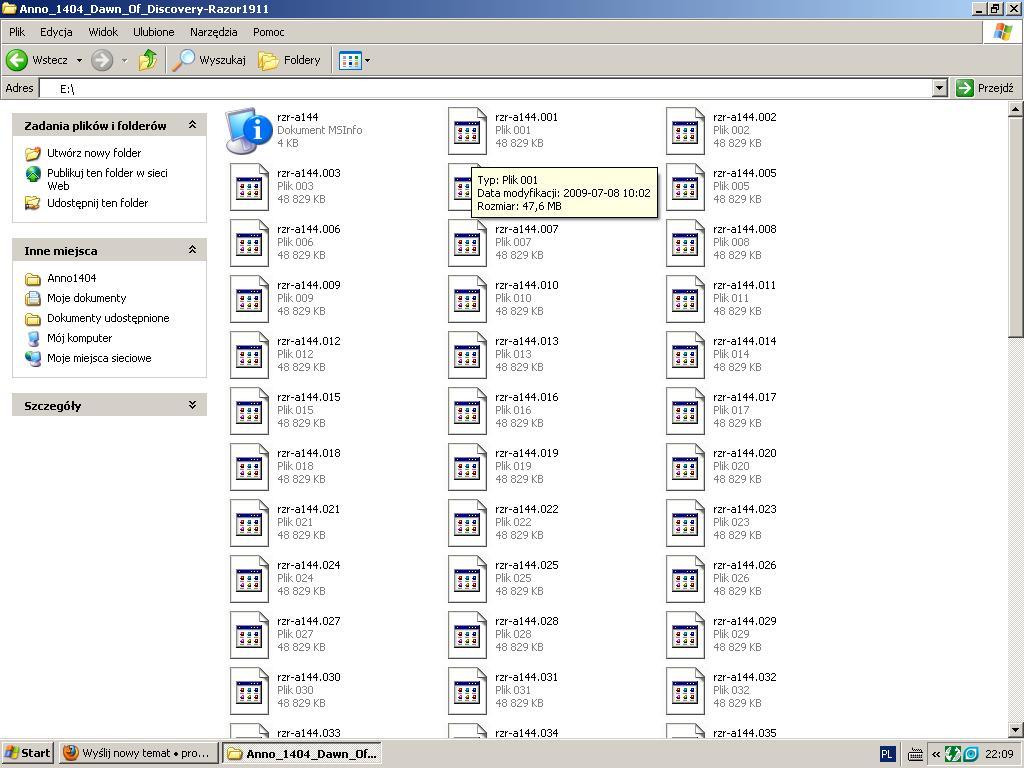
Task: Go up one folder level icon
Action: coord(148,60)
